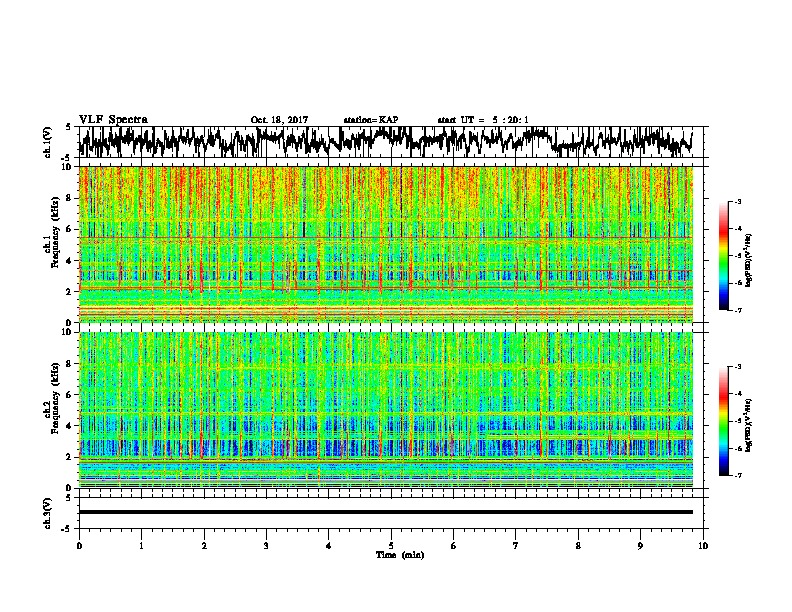Image resolution: width=792 pixels, height=612 pixels.
Task: Click the ch.2 frequency tick label "6"
Action: tap(70, 395)
